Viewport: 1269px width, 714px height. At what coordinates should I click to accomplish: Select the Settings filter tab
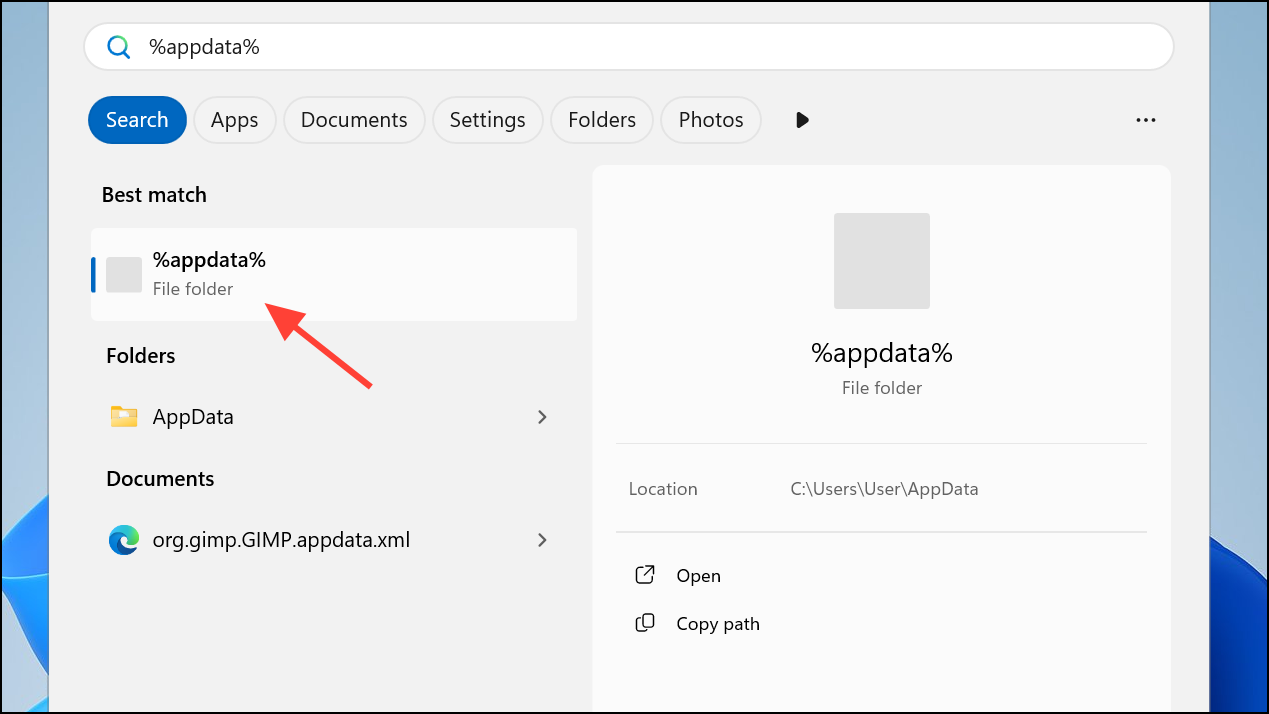[487, 120]
